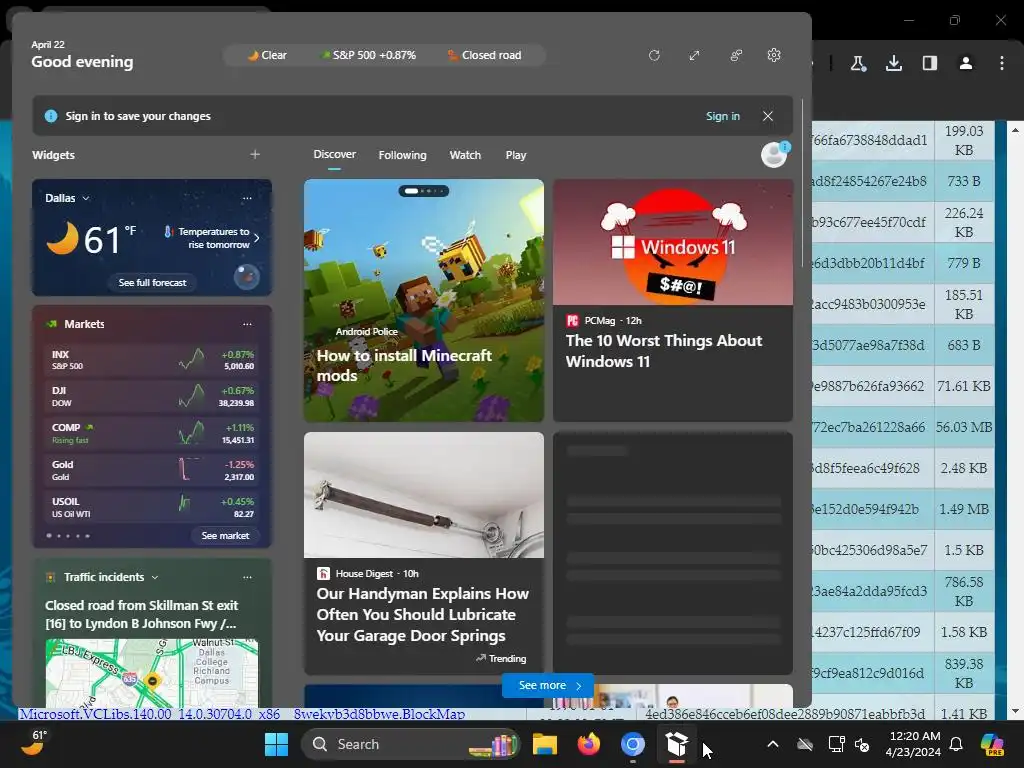Open Chrome downloads icon

[893, 63]
